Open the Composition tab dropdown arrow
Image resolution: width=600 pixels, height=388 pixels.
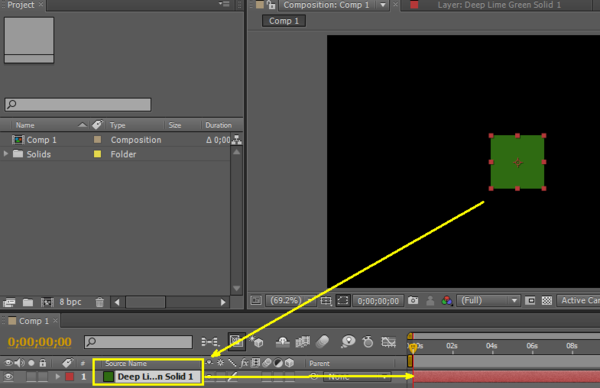click(x=383, y=5)
